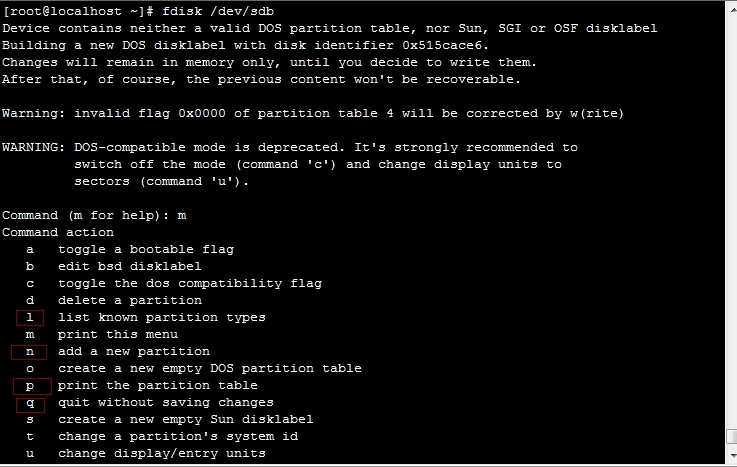
Task: Click the boxed 'n' command letter
Action: [29, 352]
